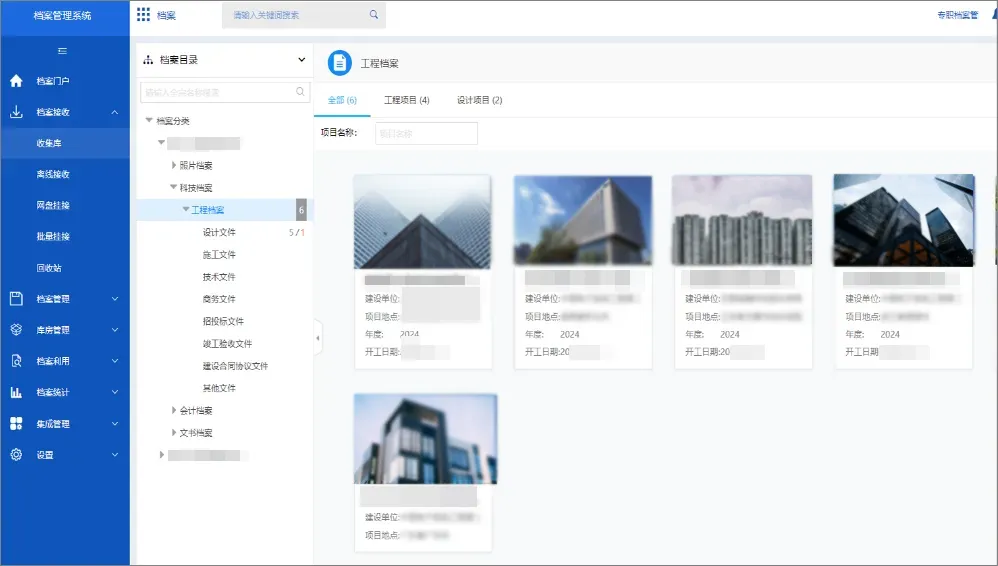Select 竣工验收文件 in the tree
The height and width of the screenshot is (566, 998).
pos(227,344)
